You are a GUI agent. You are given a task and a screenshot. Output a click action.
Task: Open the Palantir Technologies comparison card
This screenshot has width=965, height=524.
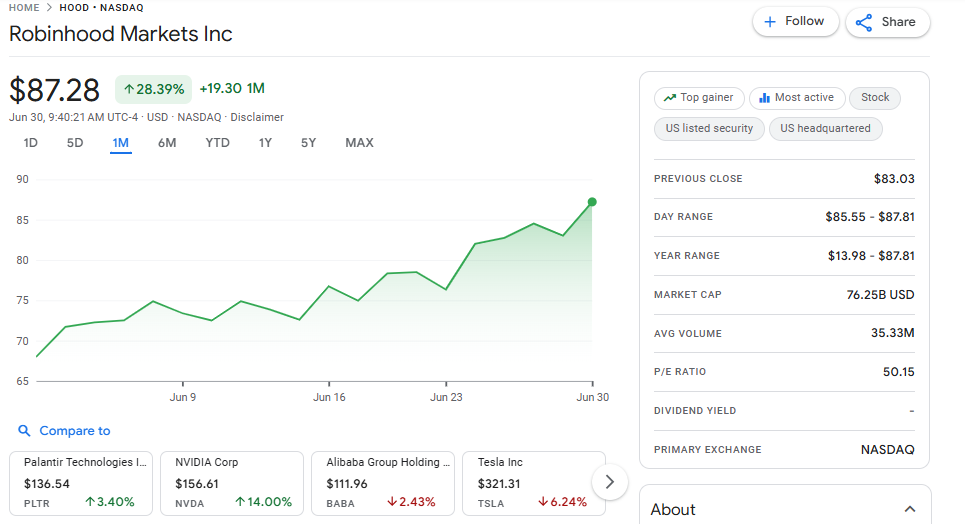click(x=81, y=483)
